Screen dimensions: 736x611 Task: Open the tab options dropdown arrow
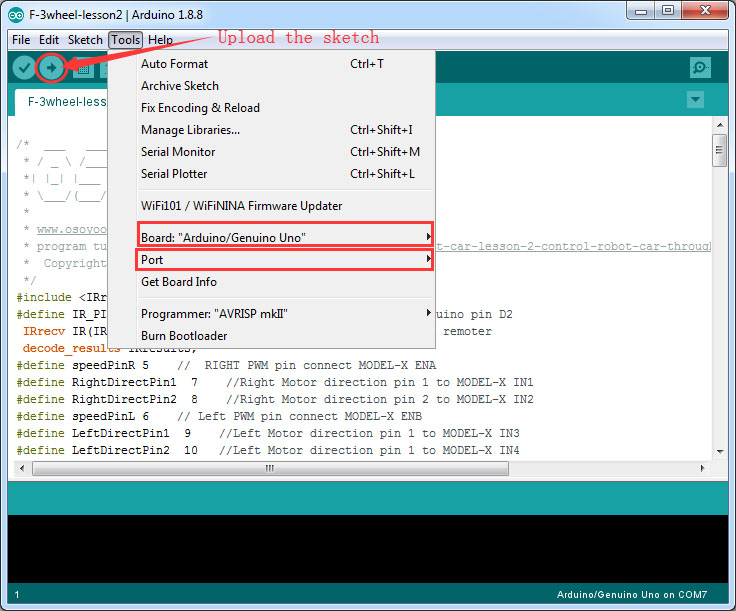(x=695, y=99)
